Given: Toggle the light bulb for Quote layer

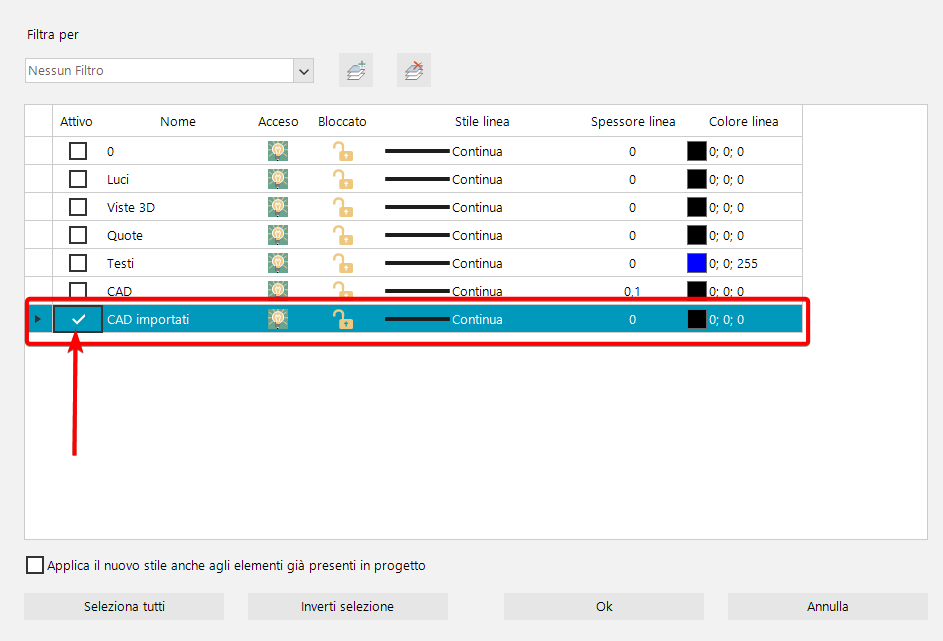Looking at the screenshot, I should coord(278,235).
